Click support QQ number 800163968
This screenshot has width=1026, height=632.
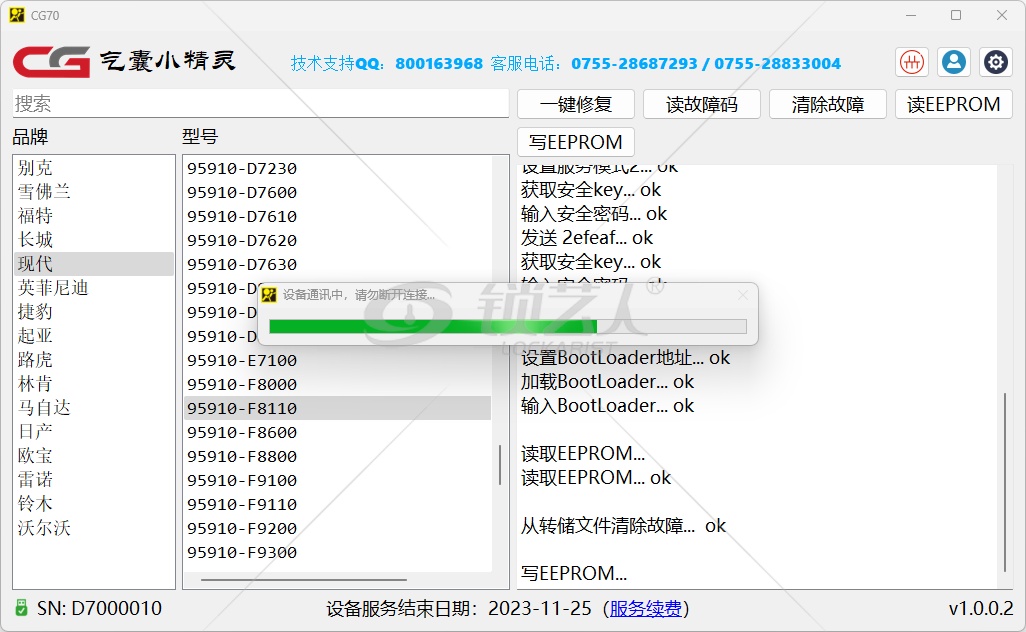(438, 63)
